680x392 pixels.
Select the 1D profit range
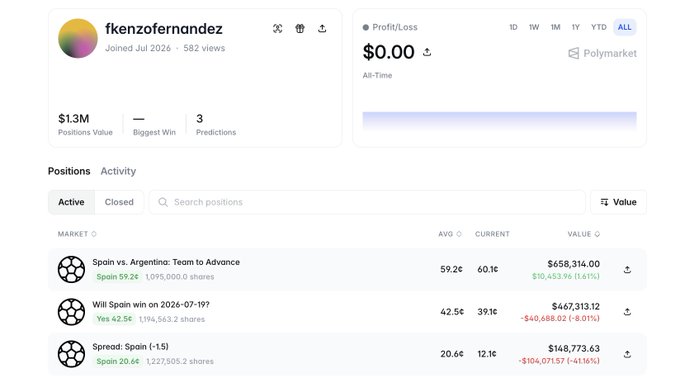[513, 27]
